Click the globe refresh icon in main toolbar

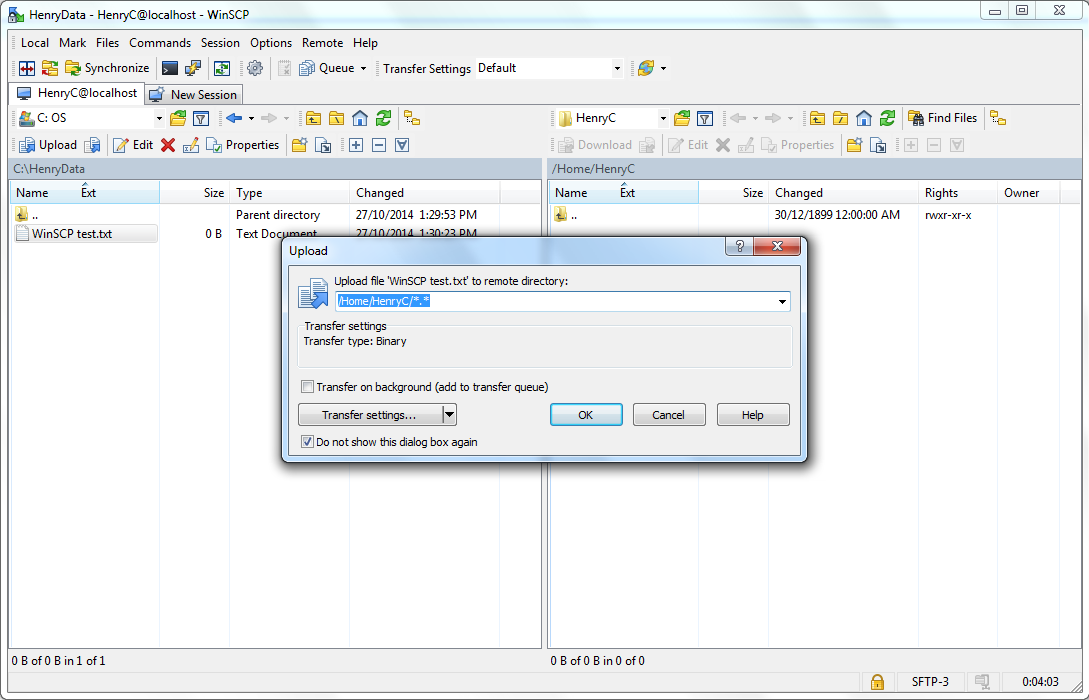(x=646, y=68)
